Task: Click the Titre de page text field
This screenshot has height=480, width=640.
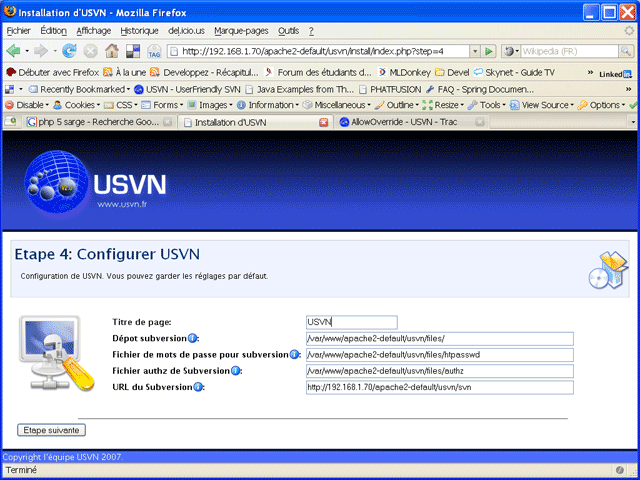Action: (x=351, y=322)
